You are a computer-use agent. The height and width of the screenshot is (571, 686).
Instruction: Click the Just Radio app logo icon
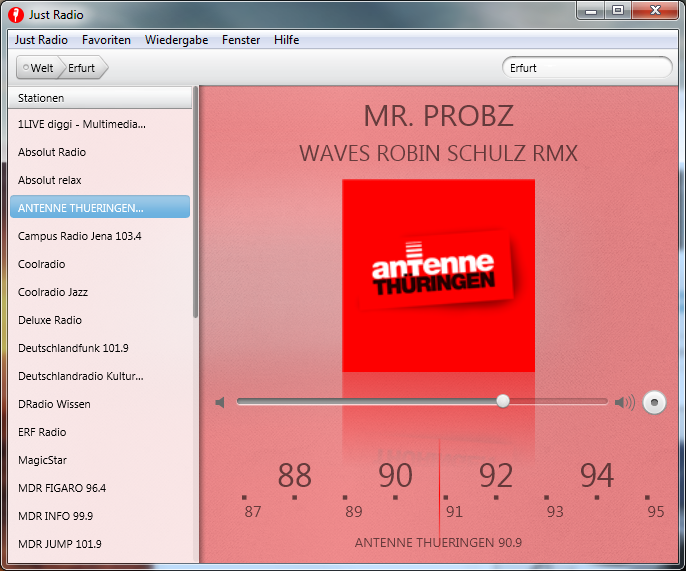pos(16,14)
